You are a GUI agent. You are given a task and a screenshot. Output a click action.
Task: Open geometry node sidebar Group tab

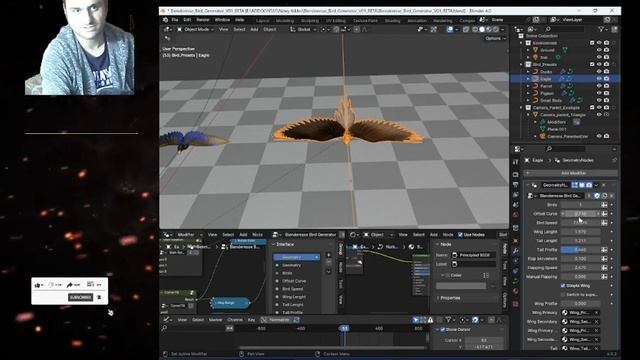point(341,248)
